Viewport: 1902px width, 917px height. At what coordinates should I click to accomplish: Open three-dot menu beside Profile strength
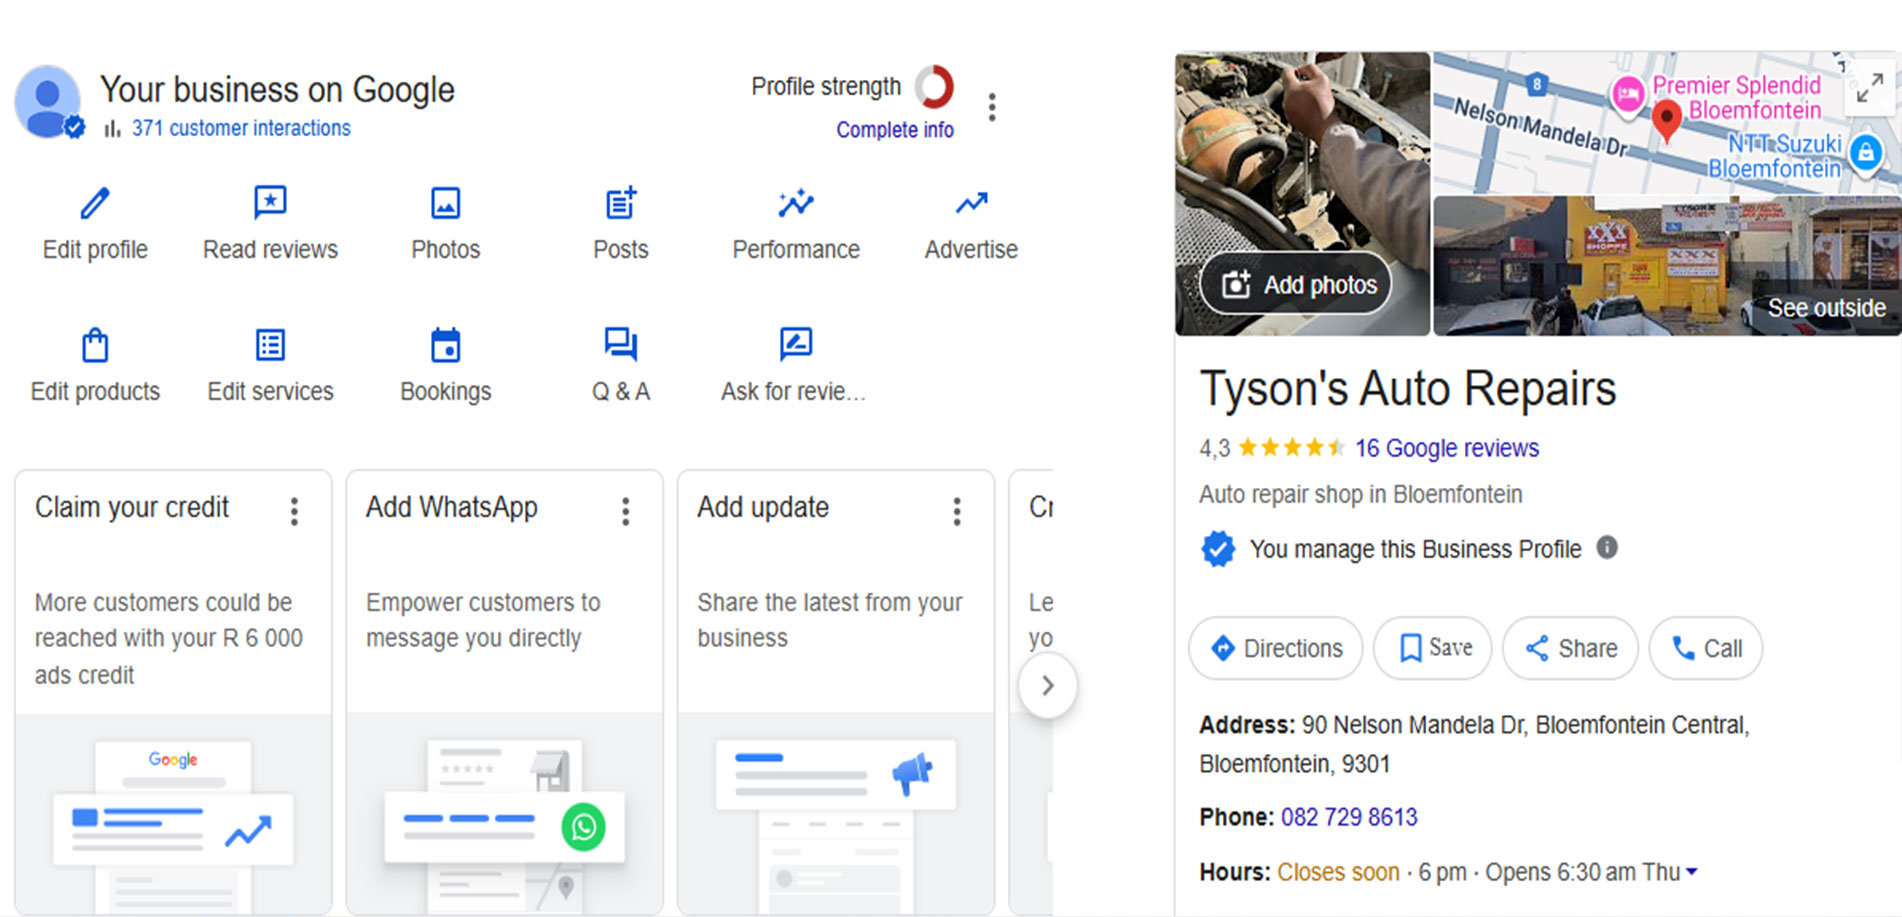(992, 107)
